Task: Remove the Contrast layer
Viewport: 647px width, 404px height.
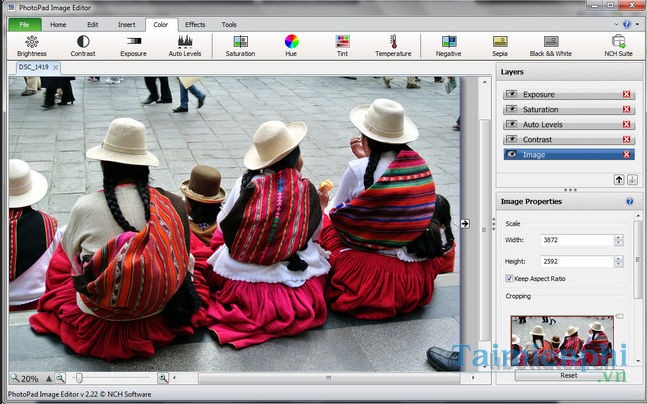Action: pos(626,139)
